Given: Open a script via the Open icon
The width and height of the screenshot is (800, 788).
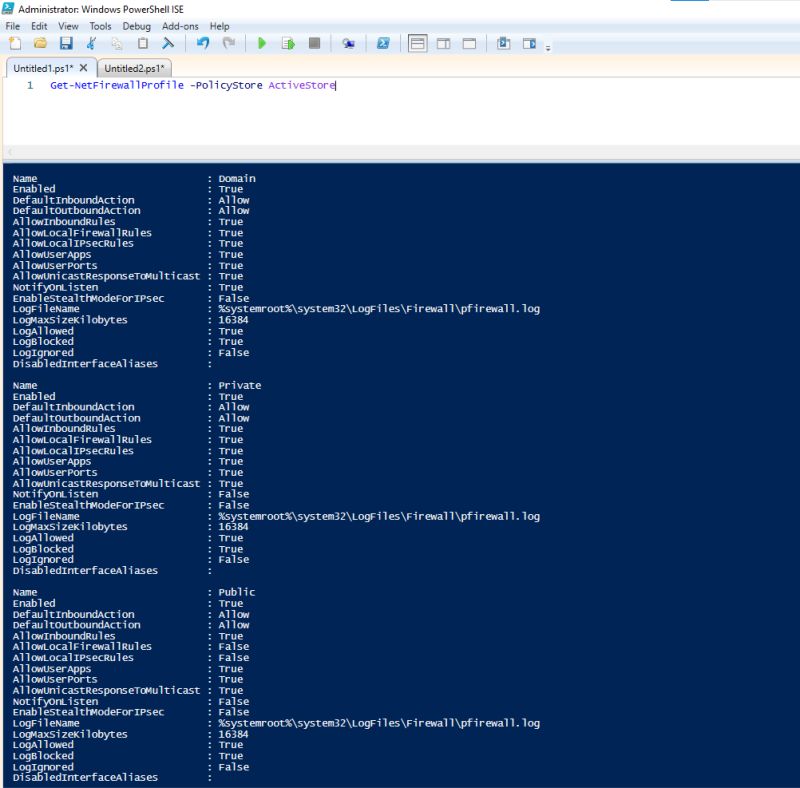Looking at the screenshot, I should click(40, 43).
